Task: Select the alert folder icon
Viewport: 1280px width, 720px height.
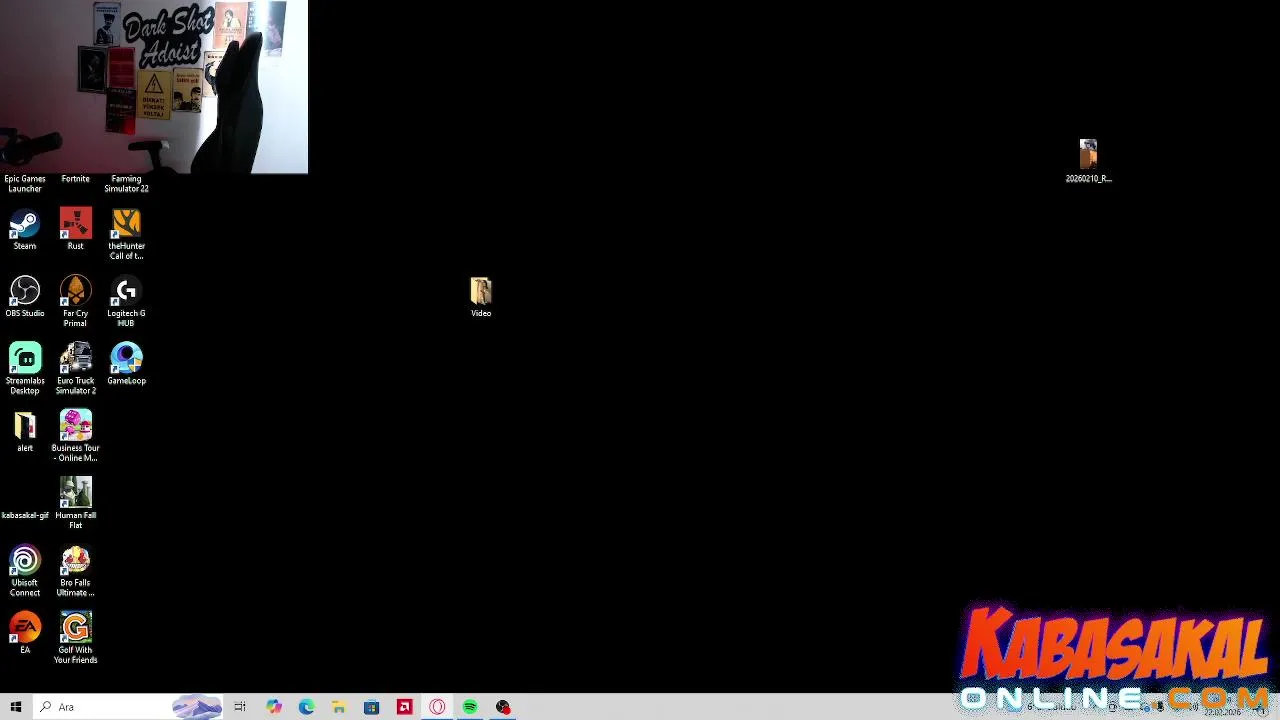Action: point(25,431)
